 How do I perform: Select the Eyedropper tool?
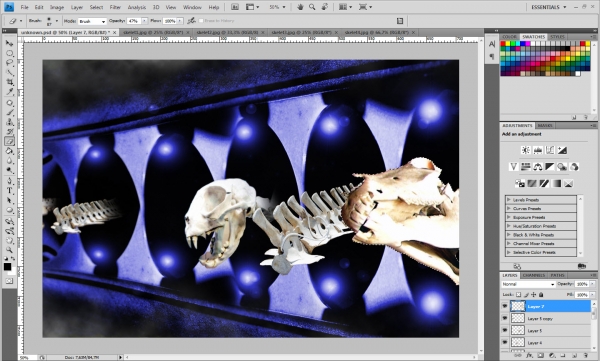coord(9,92)
